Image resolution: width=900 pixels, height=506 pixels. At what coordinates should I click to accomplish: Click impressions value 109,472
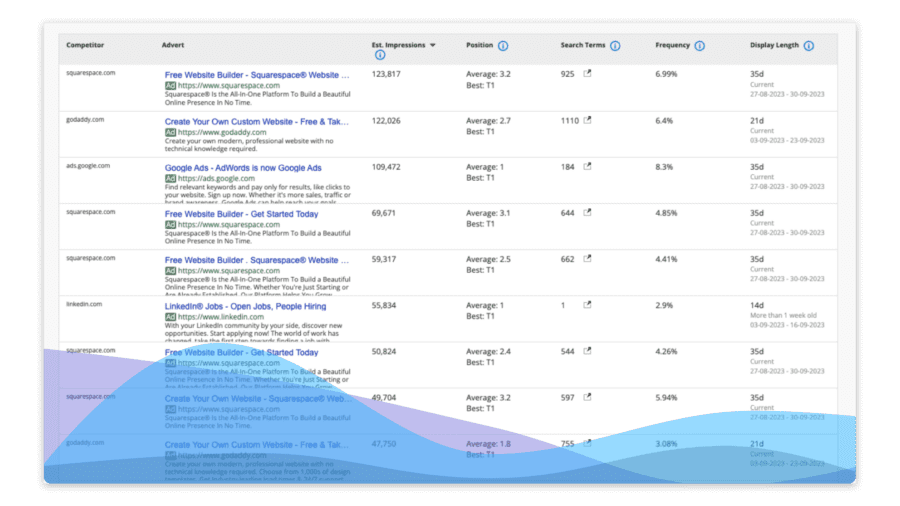[x=386, y=167]
